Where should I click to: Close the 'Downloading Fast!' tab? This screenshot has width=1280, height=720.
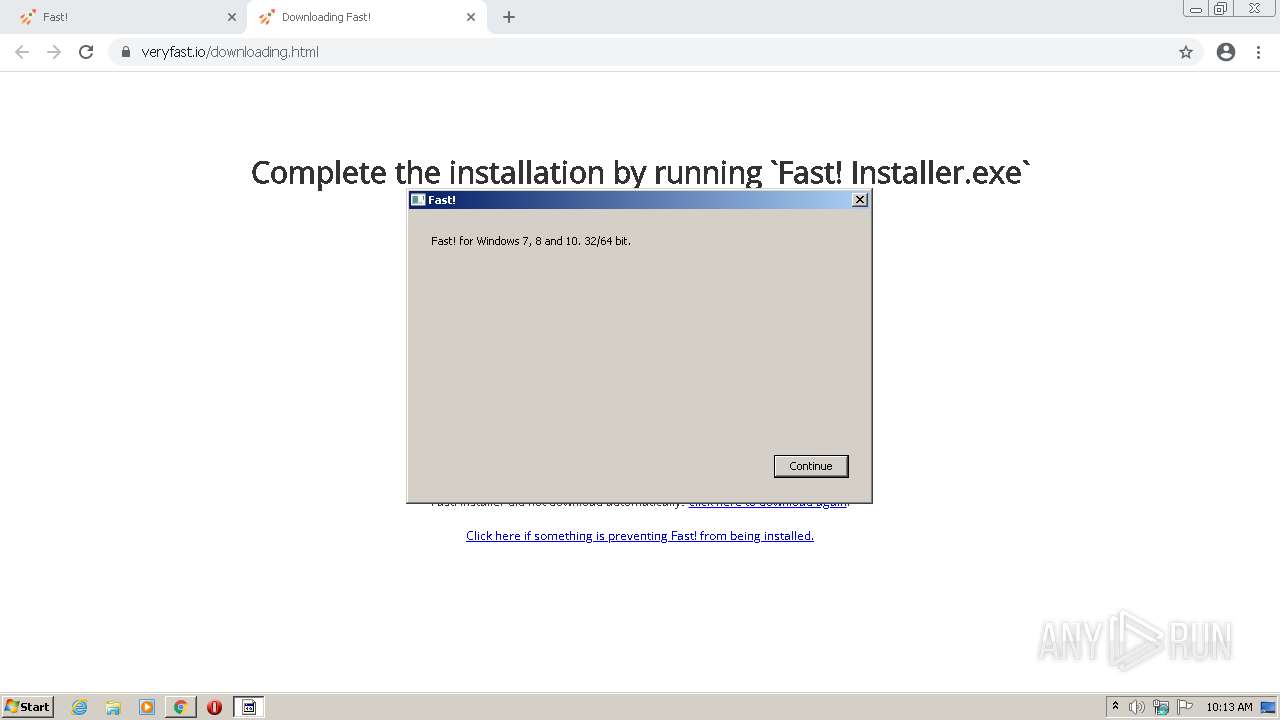pos(471,17)
